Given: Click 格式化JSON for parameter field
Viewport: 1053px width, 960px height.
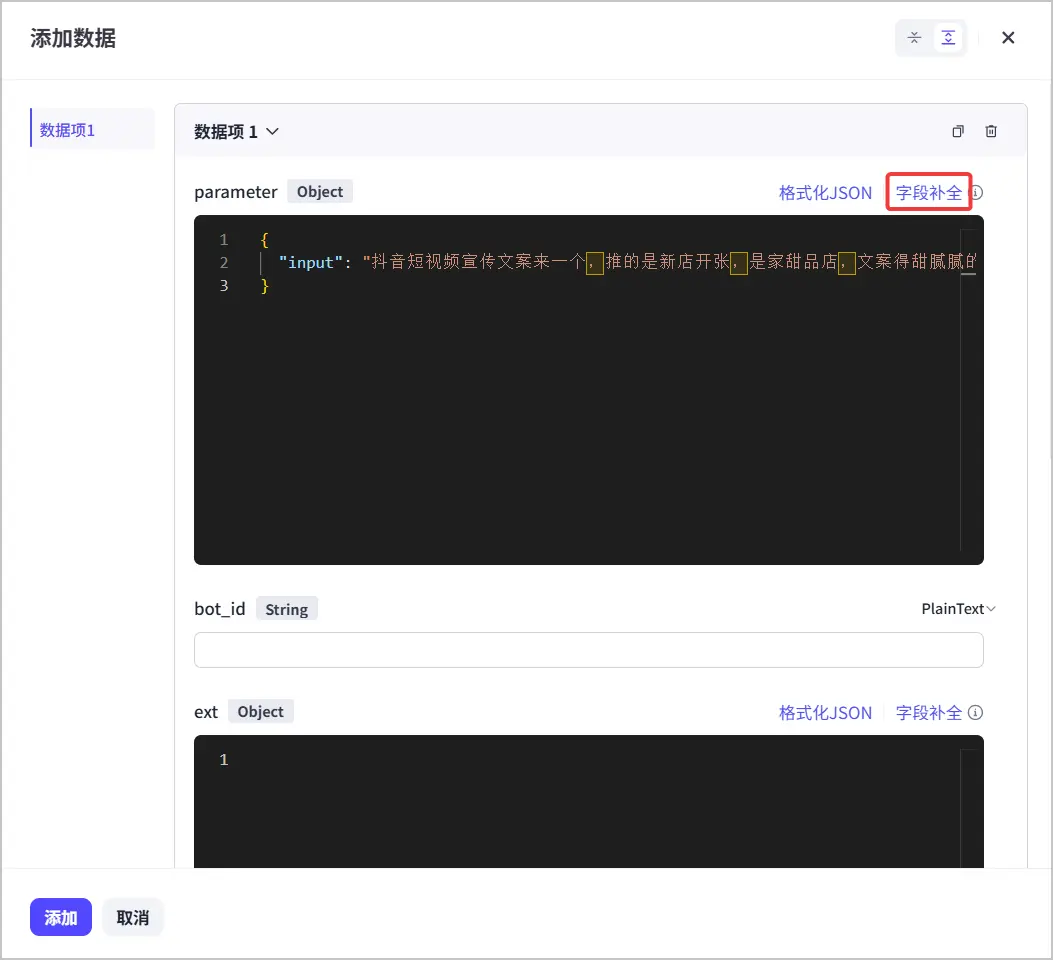Looking at the screenshot, I should 825,193.
